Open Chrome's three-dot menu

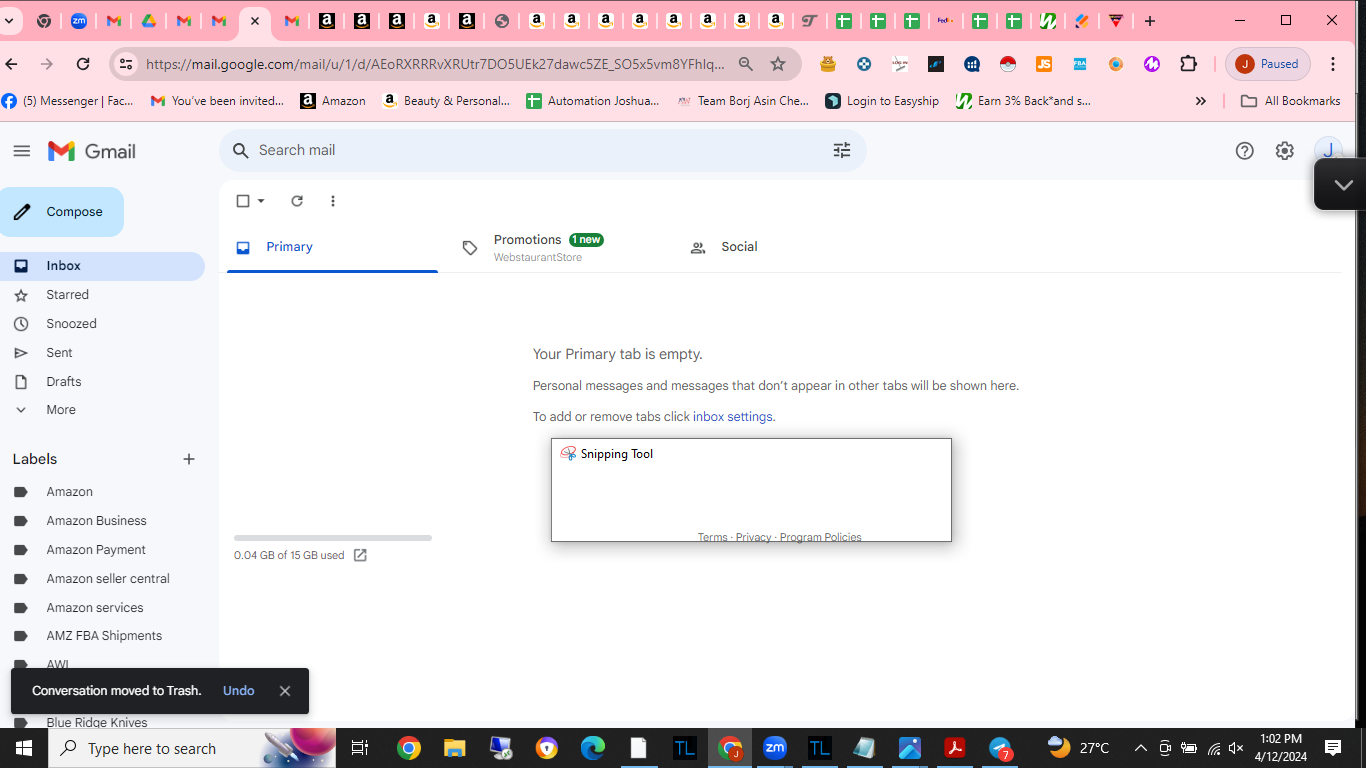1333,64
